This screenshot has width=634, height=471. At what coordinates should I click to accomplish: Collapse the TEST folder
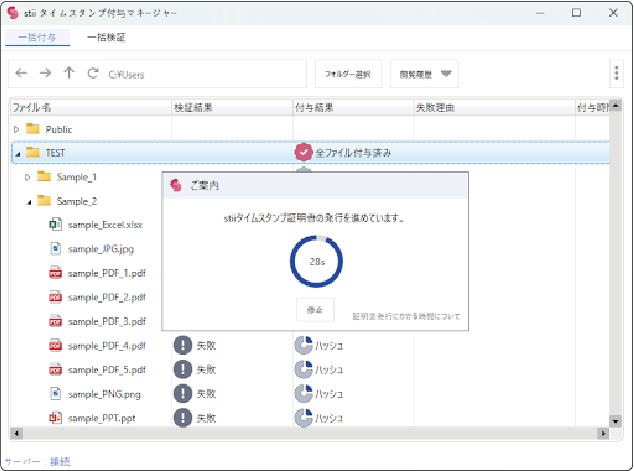click(x=17, y=153)
